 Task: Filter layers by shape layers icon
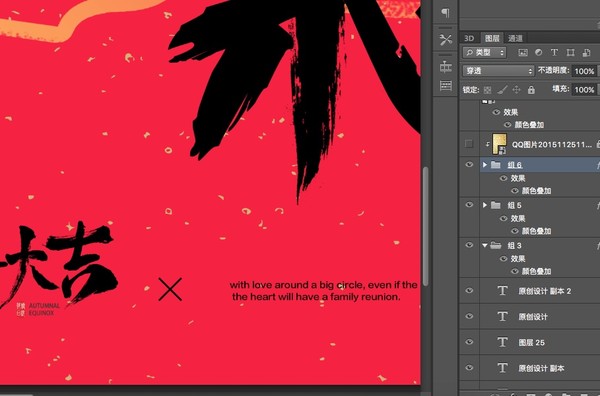coord(570,52)
